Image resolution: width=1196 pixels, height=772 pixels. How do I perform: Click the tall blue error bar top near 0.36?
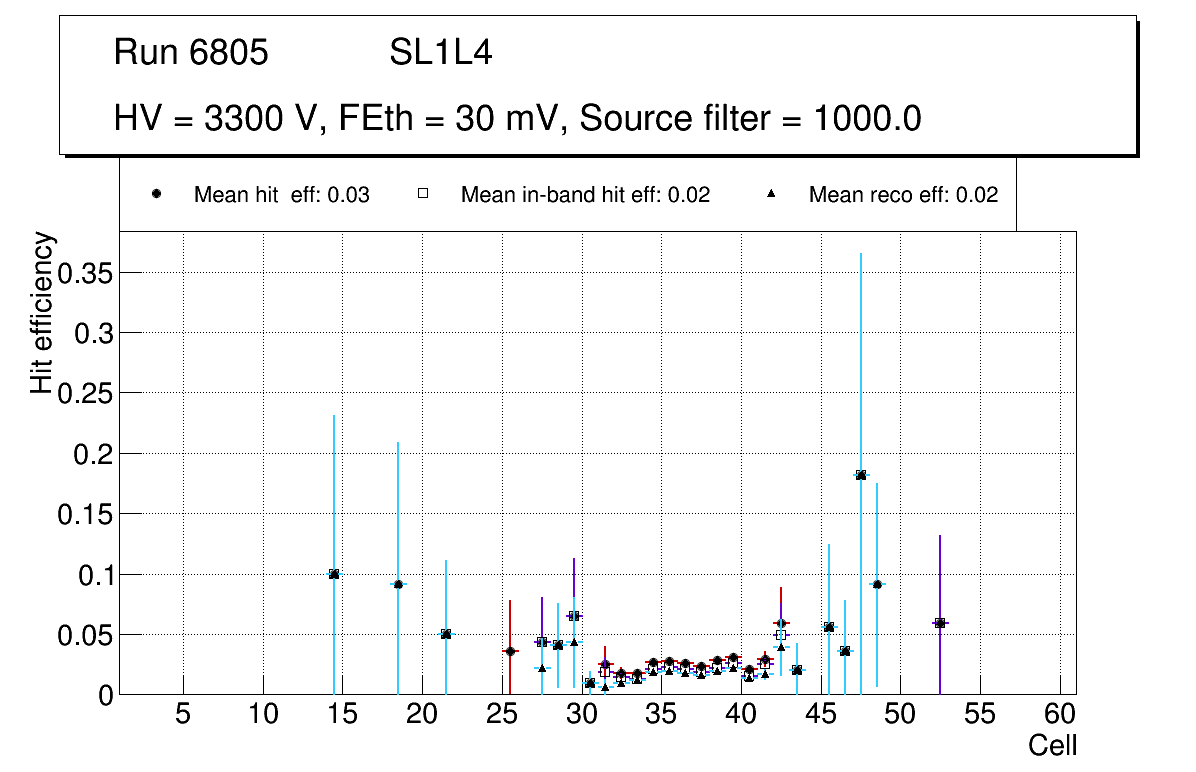[861, 256]
